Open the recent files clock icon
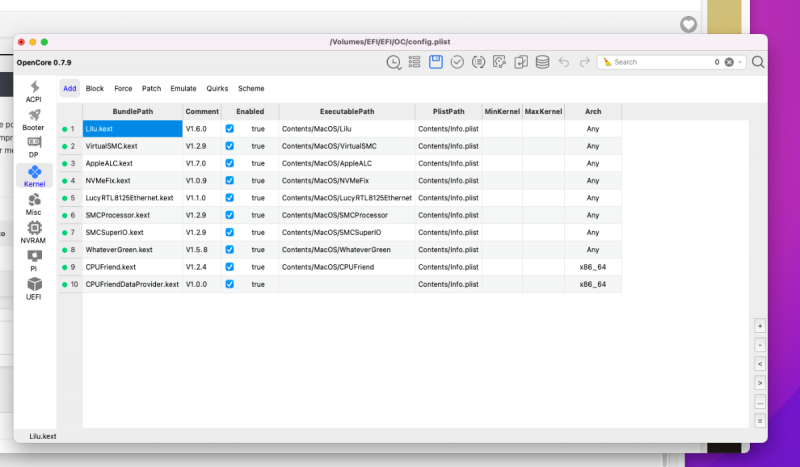Image resolution: width=800 pixels, height=467 pixels. coord(393,62)
